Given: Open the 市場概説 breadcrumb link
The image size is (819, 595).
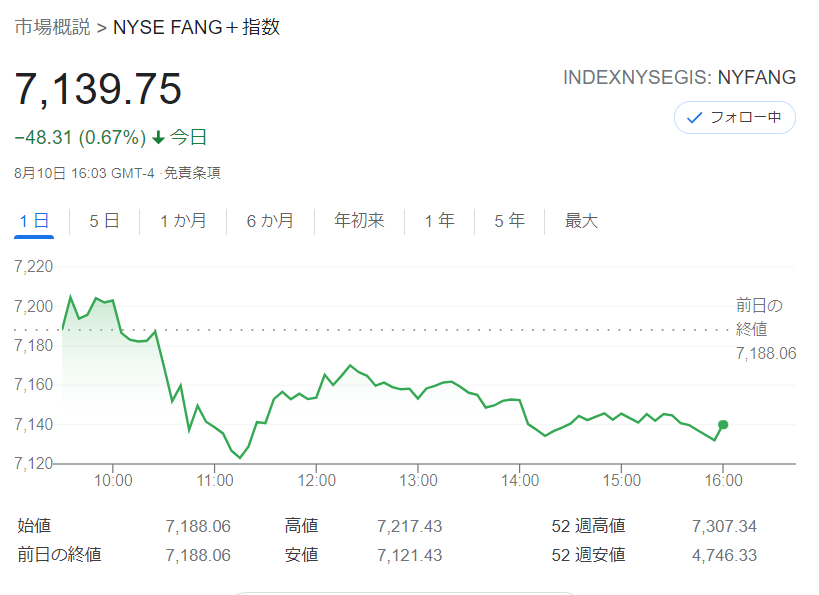Looking at the screenshot, I should 52,27.
